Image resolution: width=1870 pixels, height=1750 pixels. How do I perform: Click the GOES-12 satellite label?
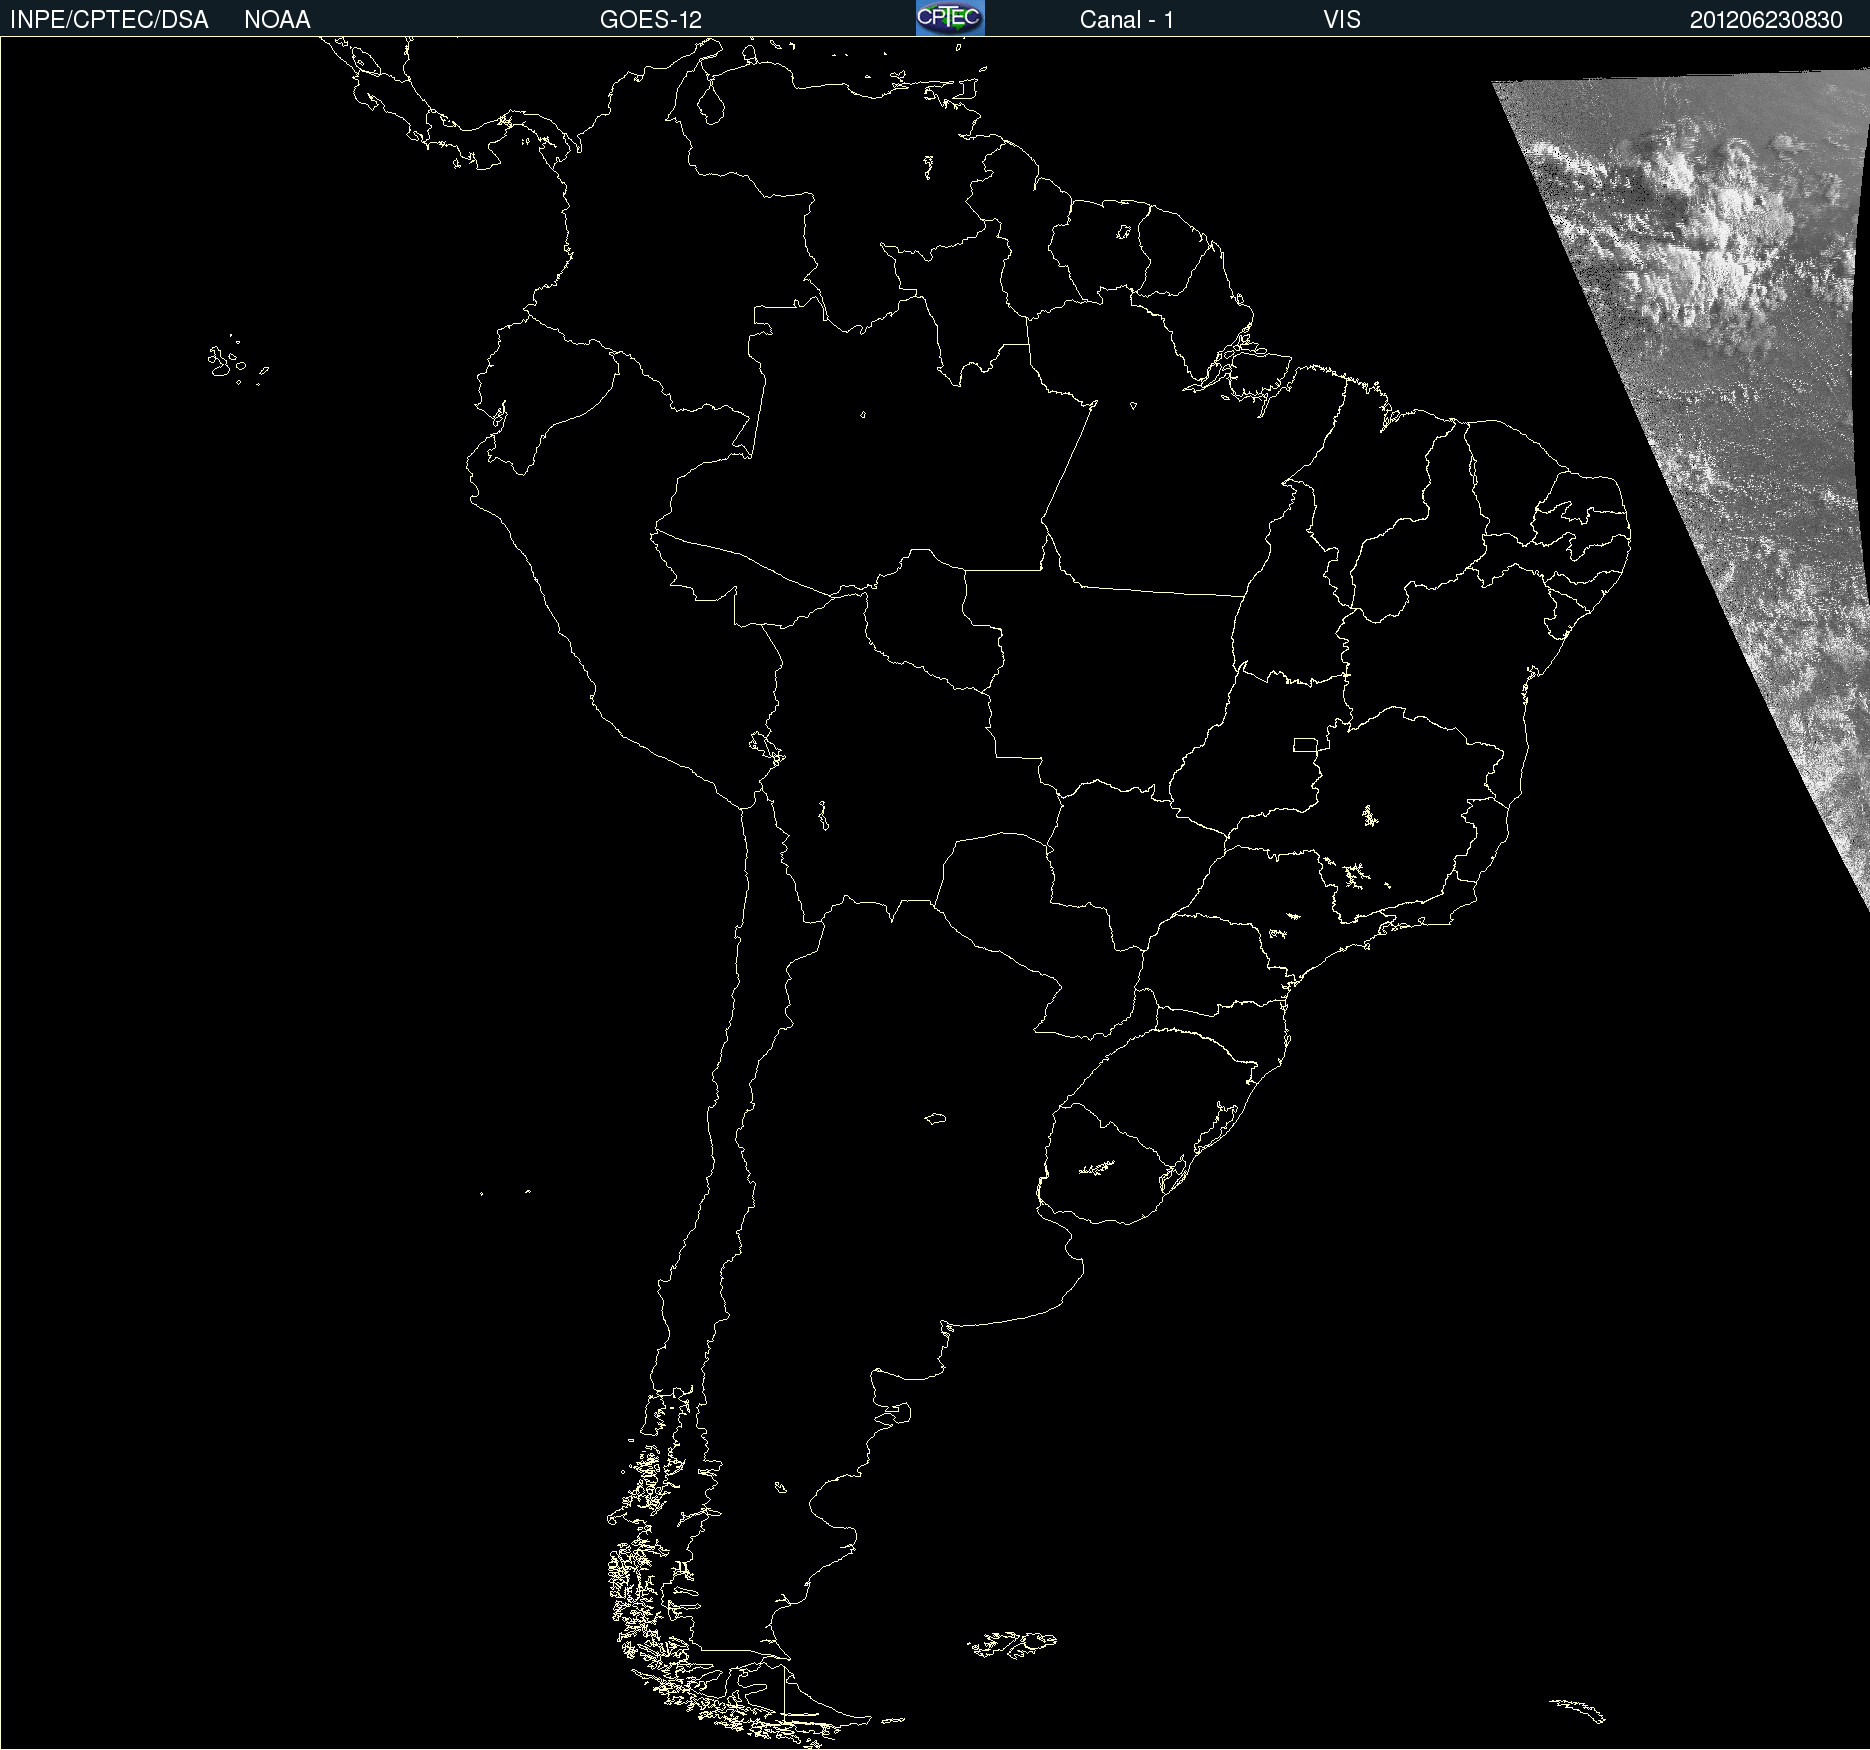651,20
